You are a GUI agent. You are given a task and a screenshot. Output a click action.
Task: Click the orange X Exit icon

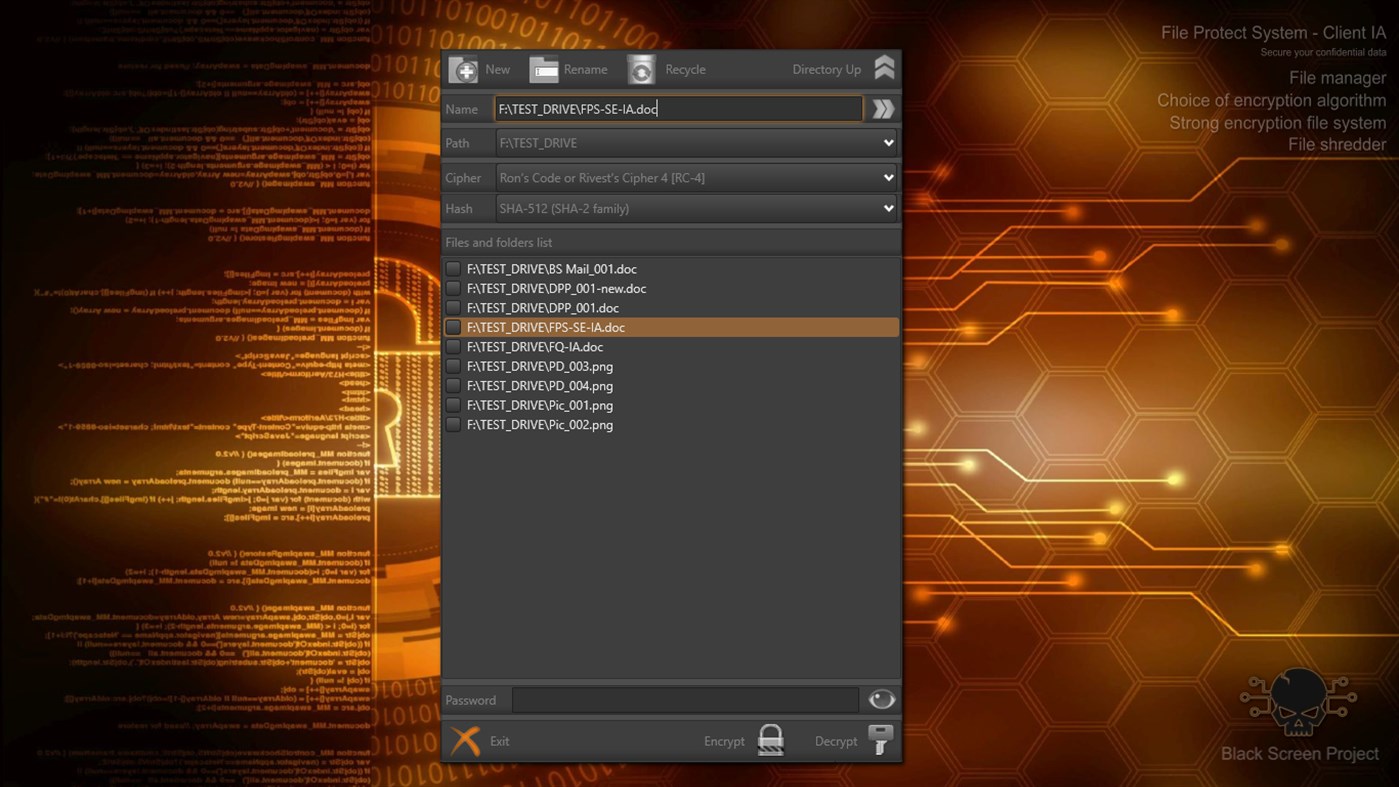[465, 740]
